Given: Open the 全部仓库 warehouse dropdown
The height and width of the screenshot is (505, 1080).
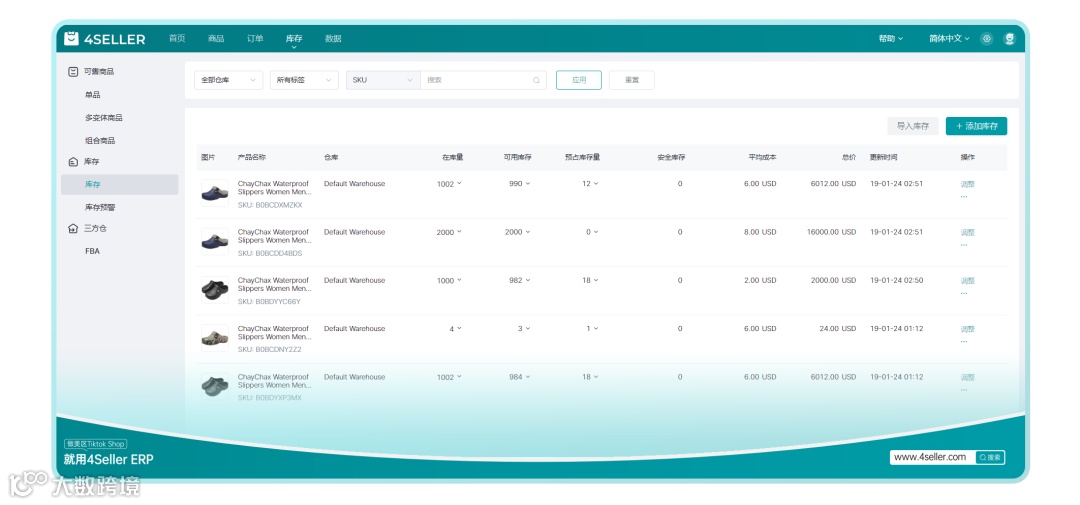Looking at the screenshot, I should pos(229,80).
